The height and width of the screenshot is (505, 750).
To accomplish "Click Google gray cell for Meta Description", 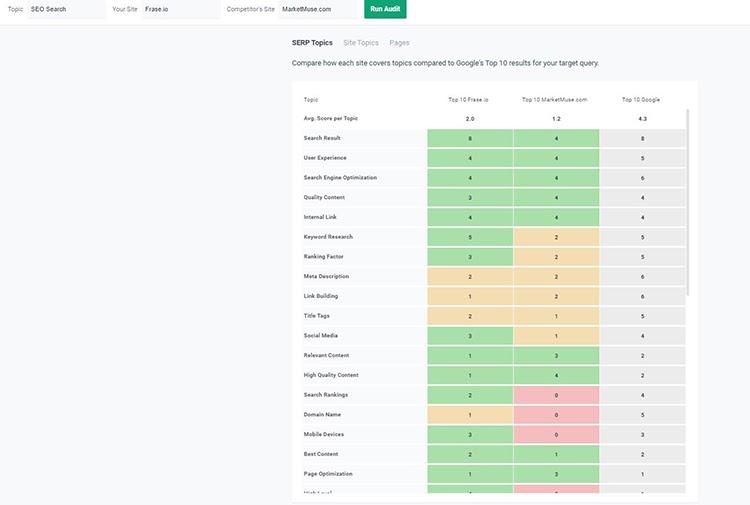I will (642, 276).
